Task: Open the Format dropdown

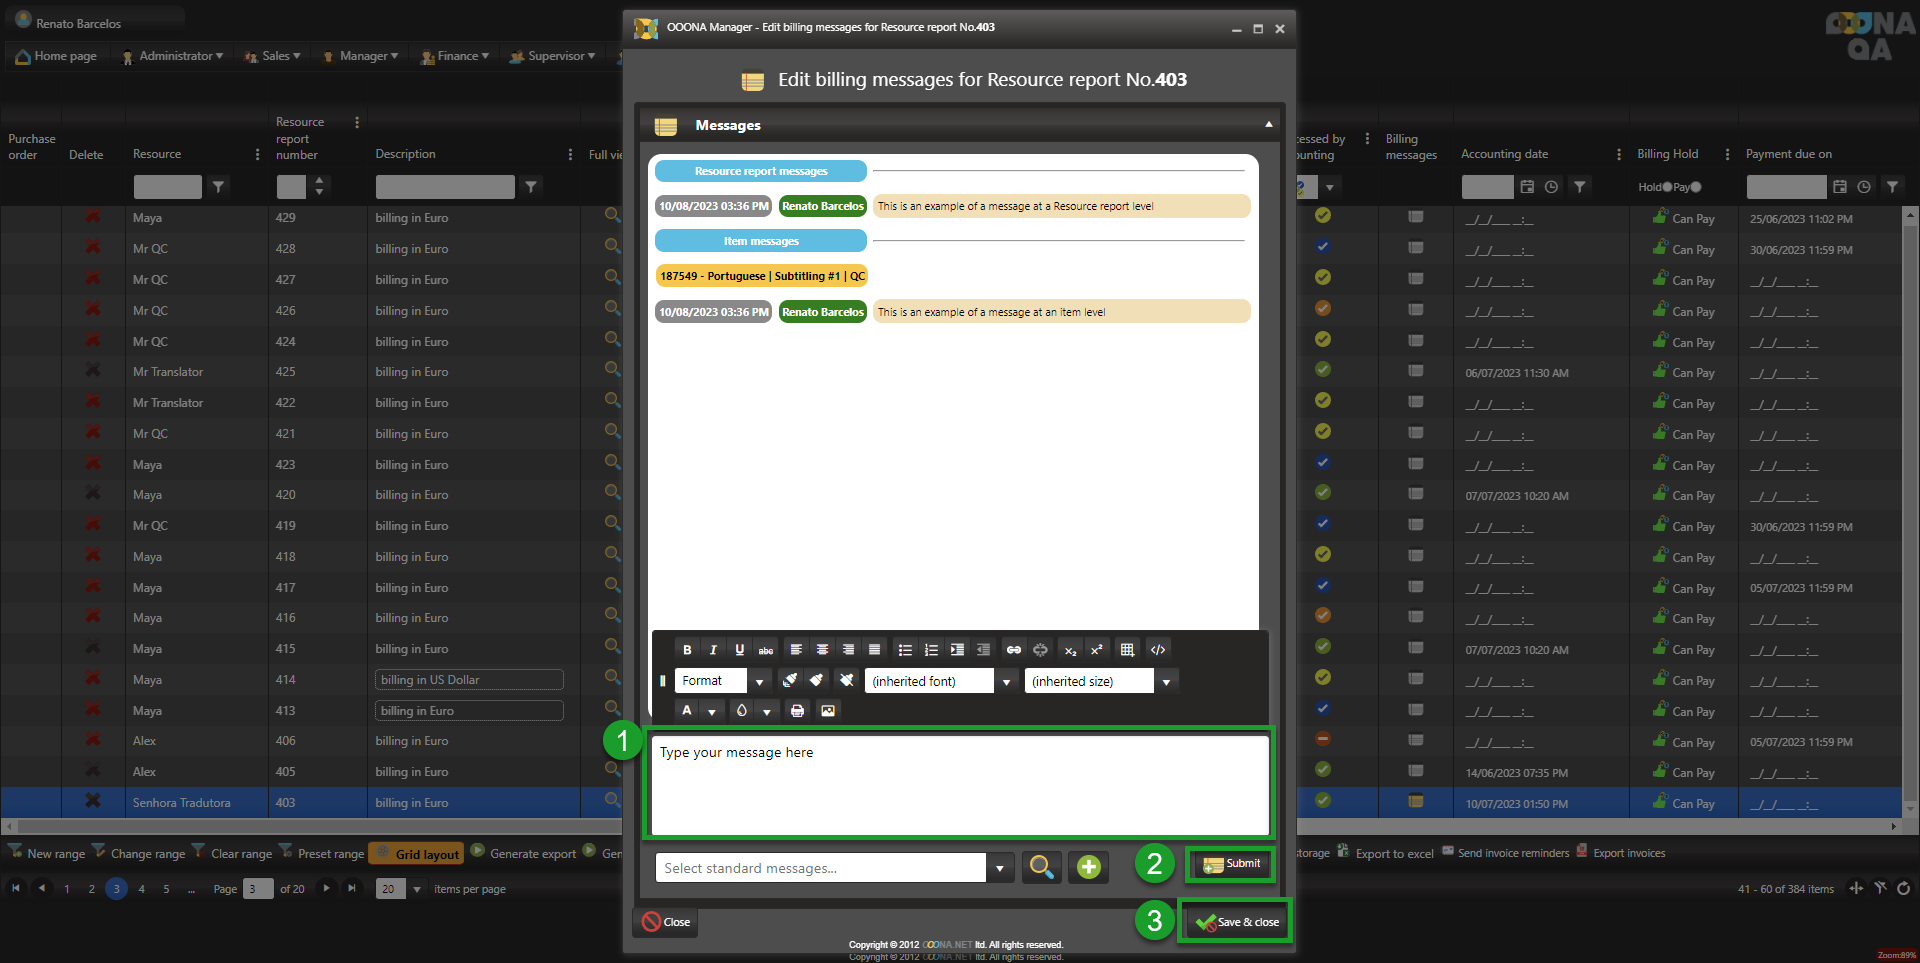Action: coord(759,682)
